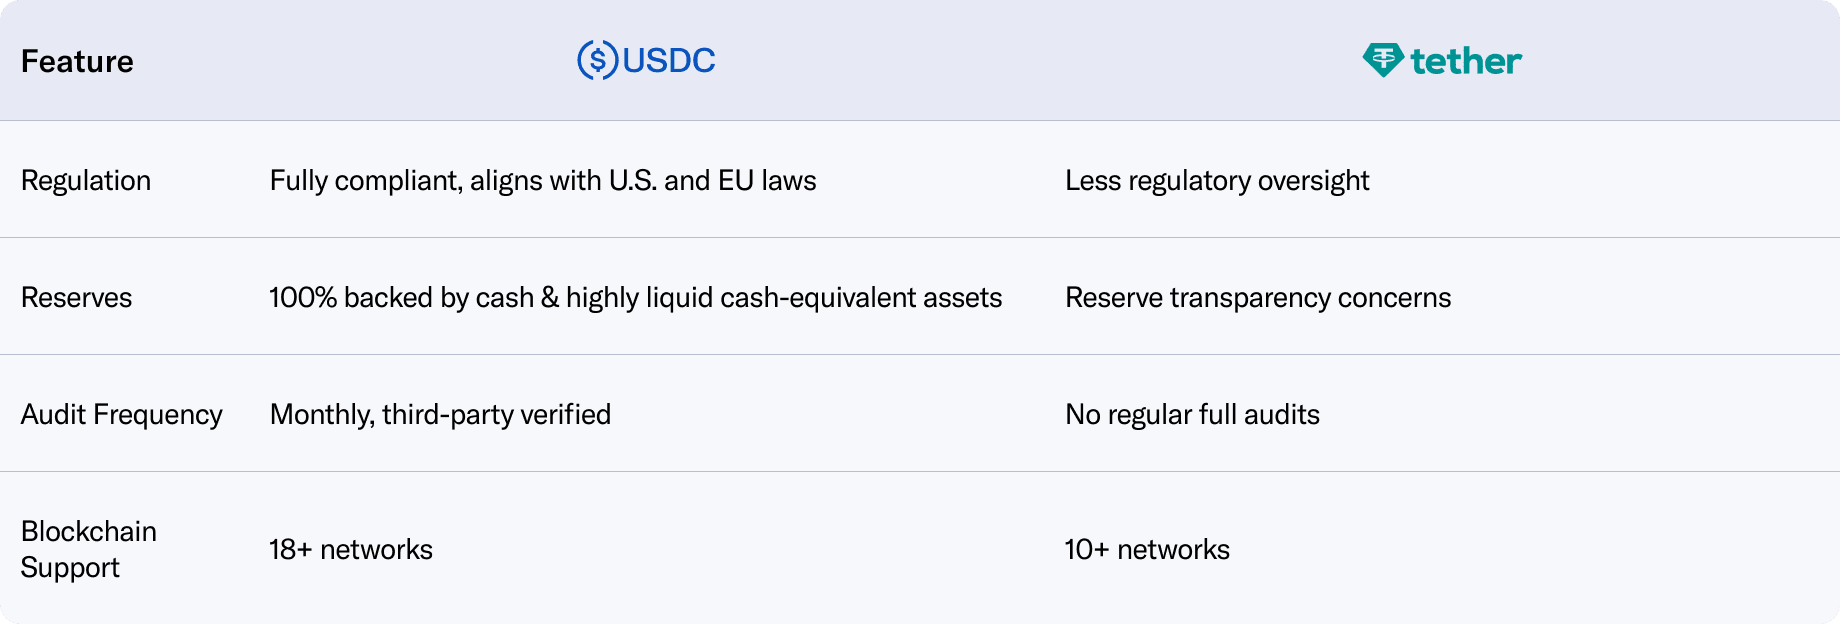Image resolution: width=1840 pixels, height=624 pixels.
Task: Click the 'No regular full audits' cell
Action: tap(1192, 415)
